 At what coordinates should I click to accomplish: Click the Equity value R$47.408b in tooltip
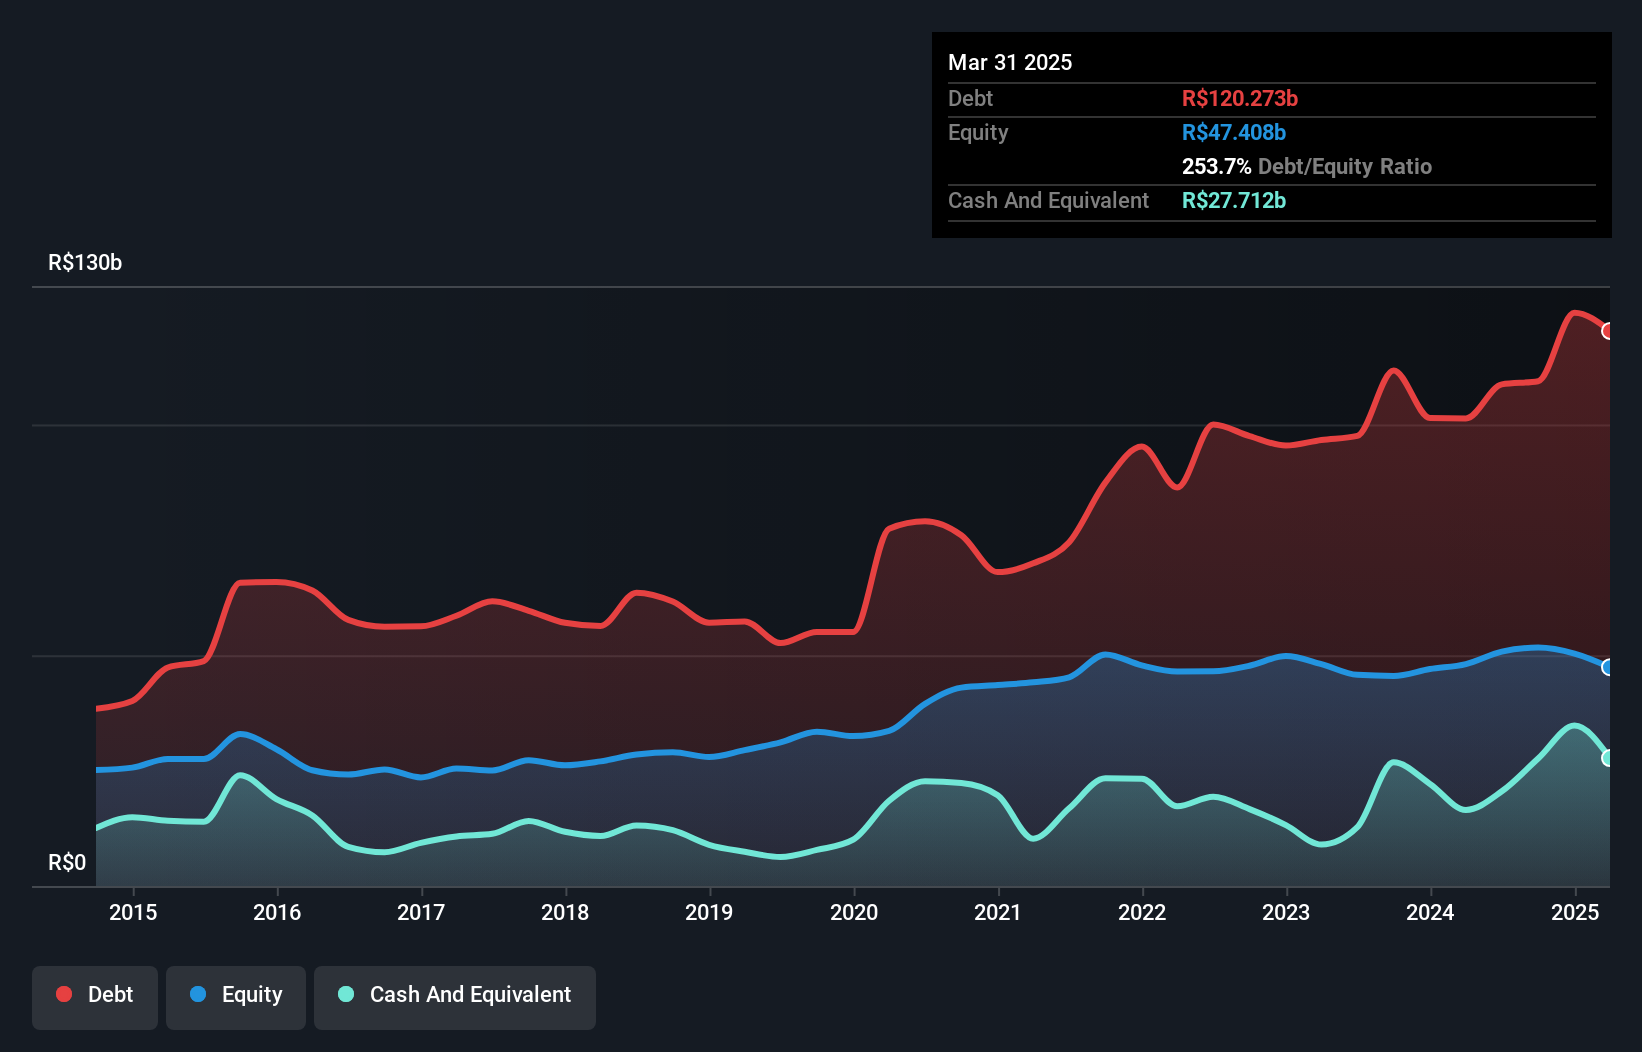point(1234,132)
